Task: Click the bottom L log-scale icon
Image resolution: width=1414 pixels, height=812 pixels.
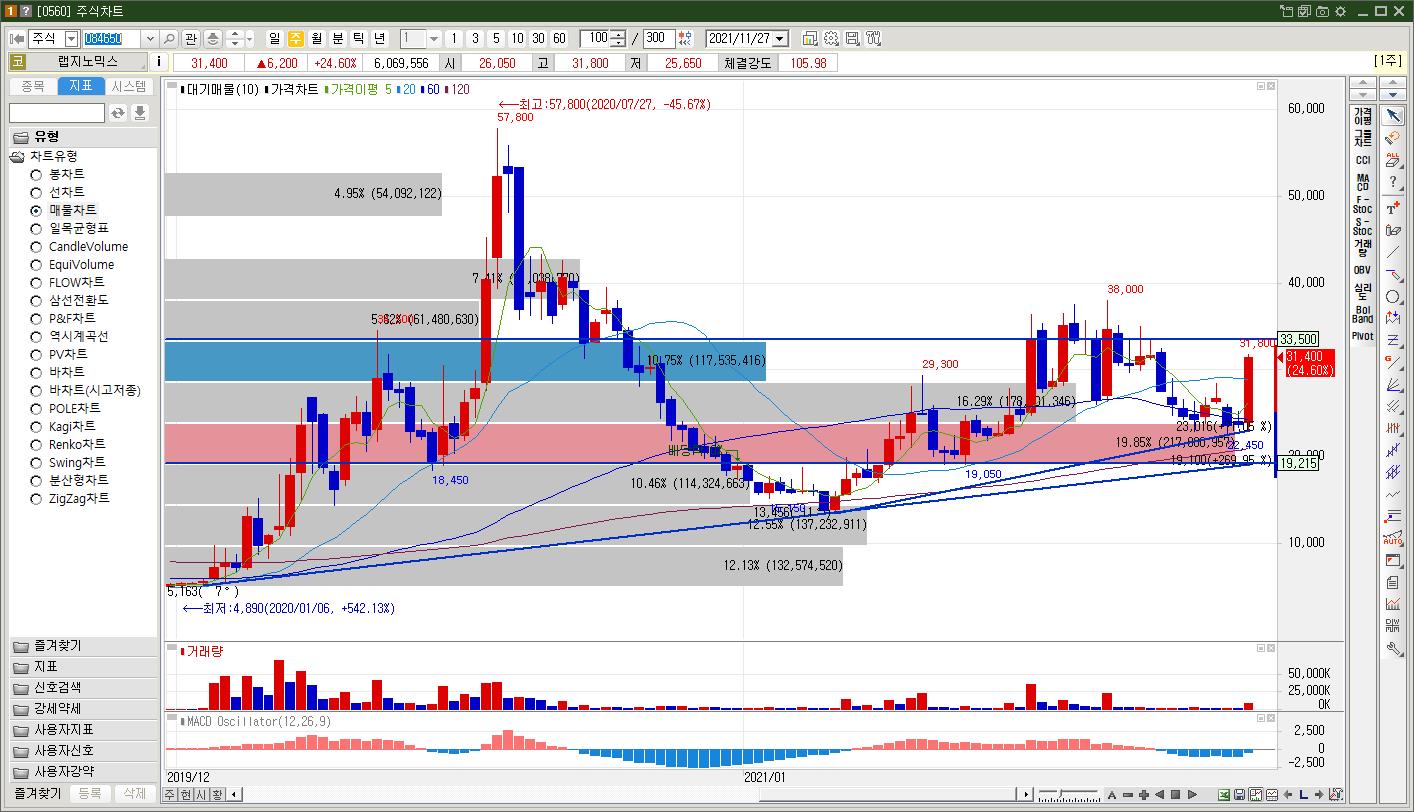Action: coord(1304,795)
